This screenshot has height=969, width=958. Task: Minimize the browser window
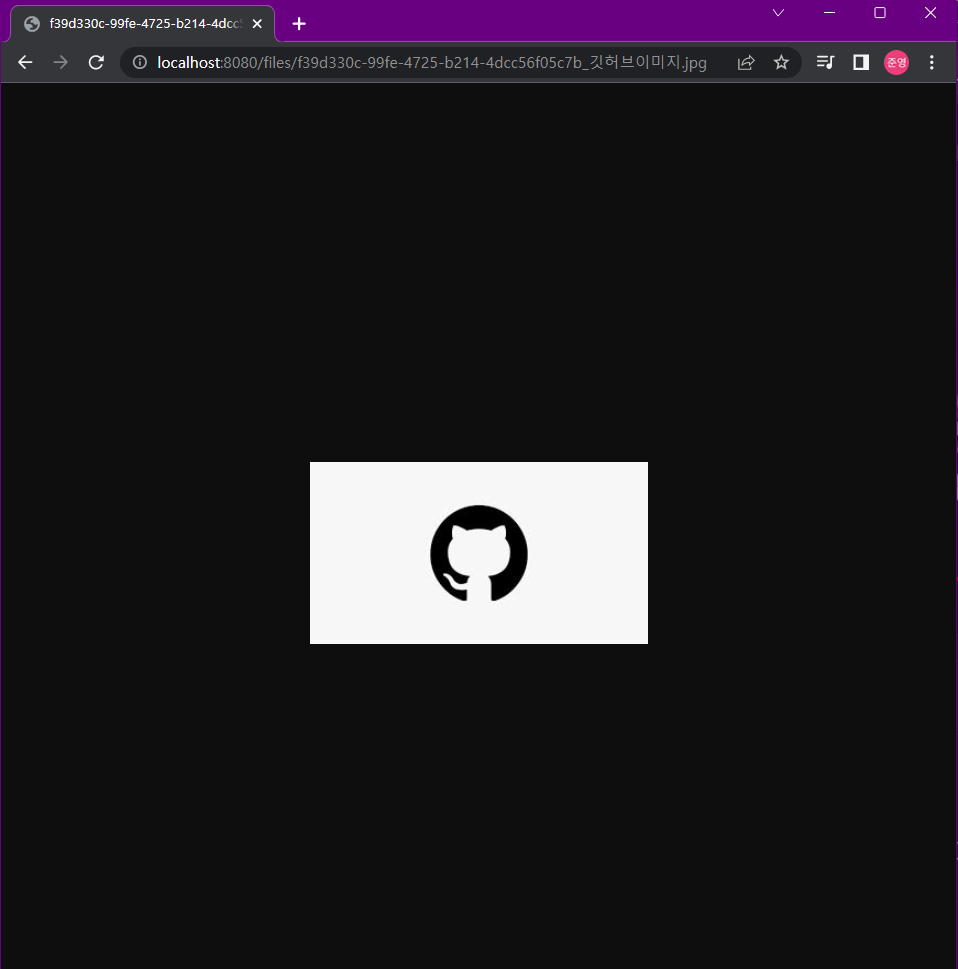pos(829,13)
